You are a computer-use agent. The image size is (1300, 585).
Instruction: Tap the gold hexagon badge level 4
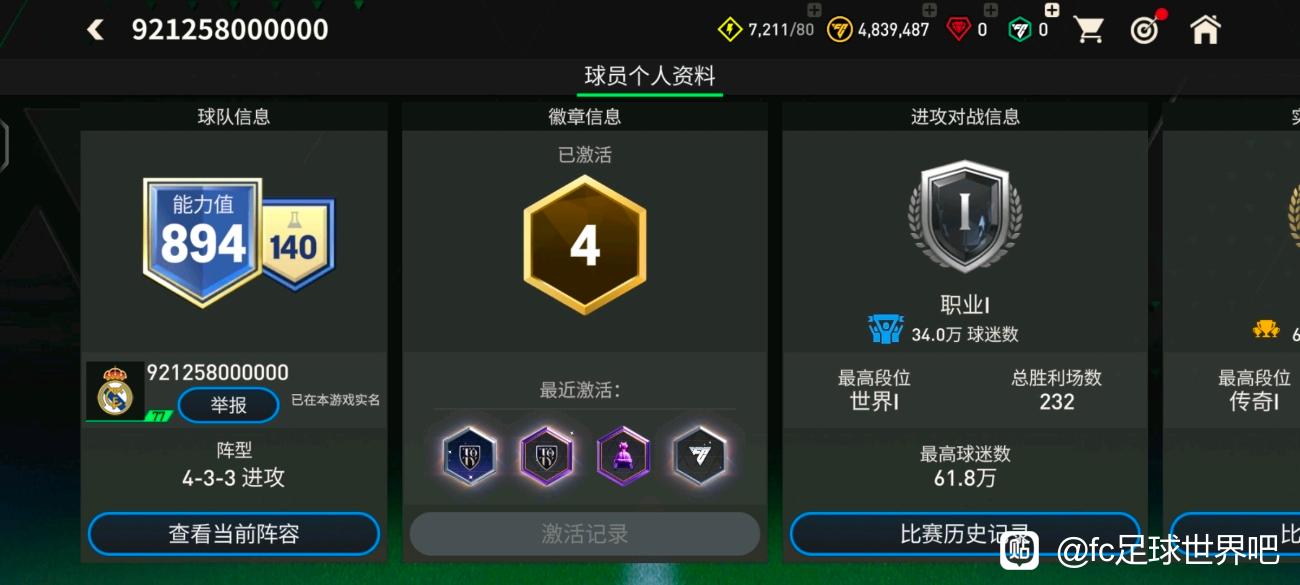(x=585, y=245)
